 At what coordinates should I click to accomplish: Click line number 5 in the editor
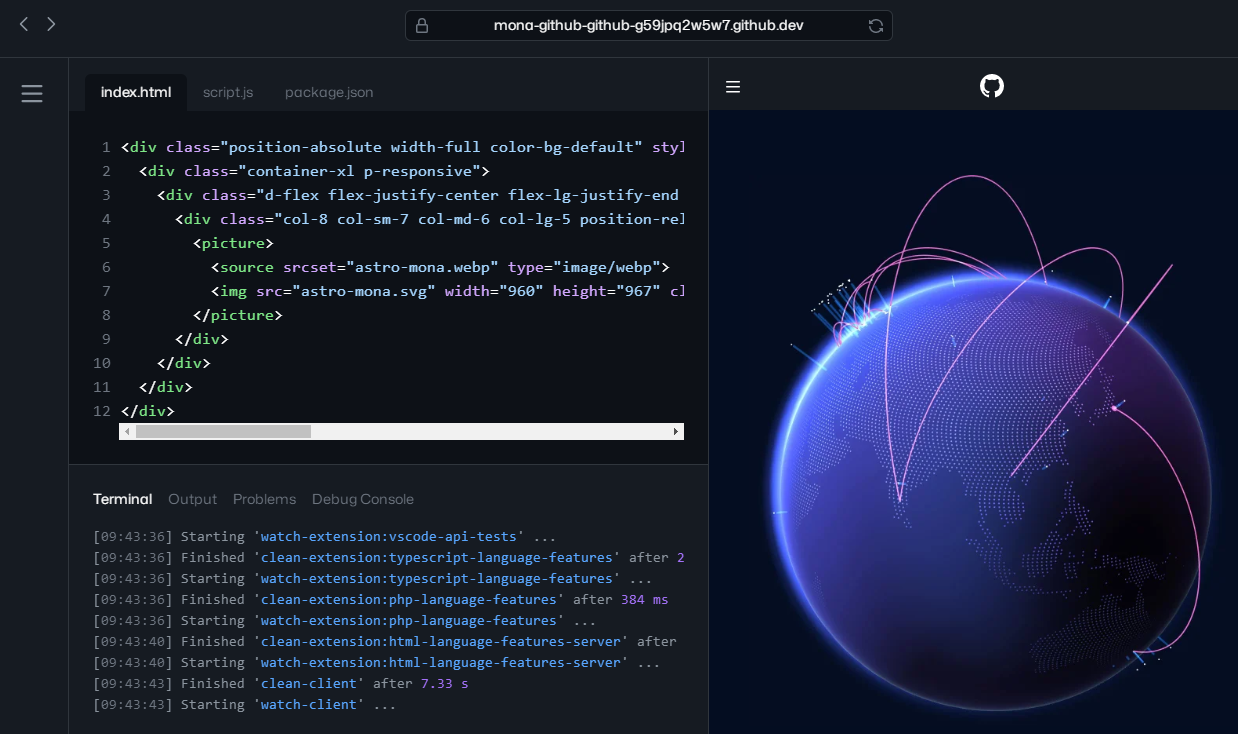point(106,243)
